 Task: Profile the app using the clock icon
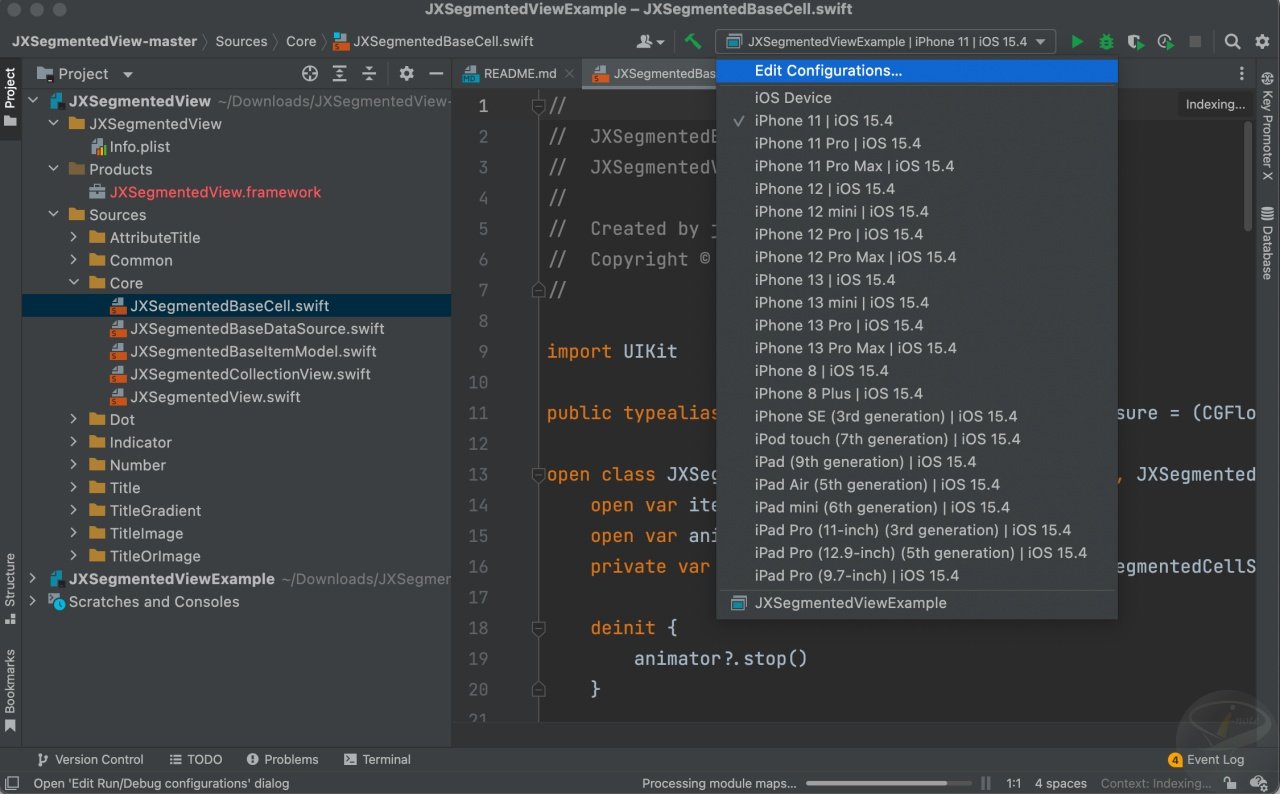(1164, 41)
